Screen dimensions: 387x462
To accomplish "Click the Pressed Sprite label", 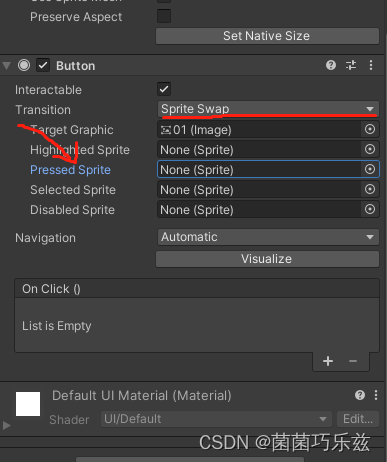I will 70,170.
